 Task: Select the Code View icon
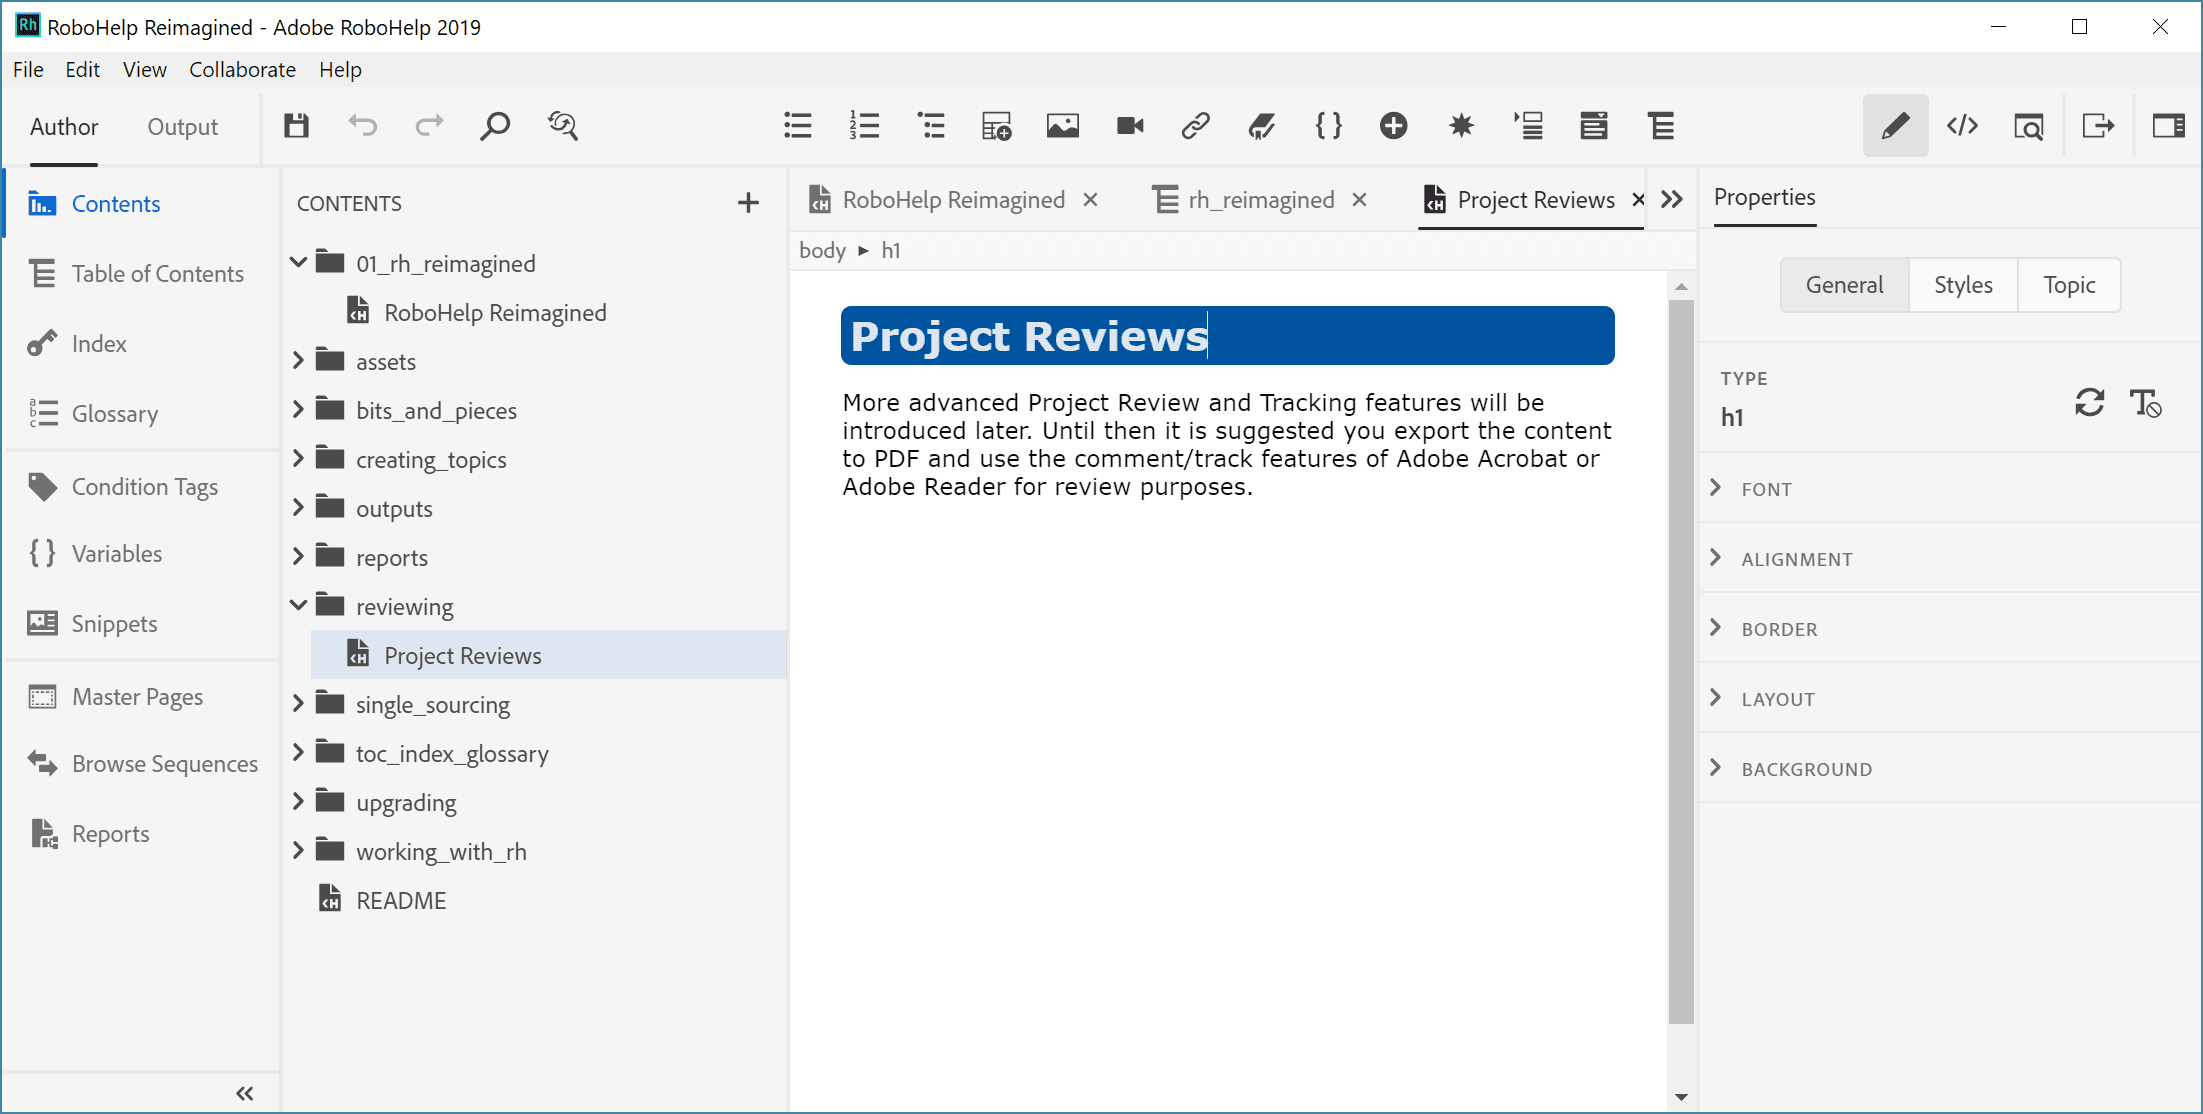1962,126
